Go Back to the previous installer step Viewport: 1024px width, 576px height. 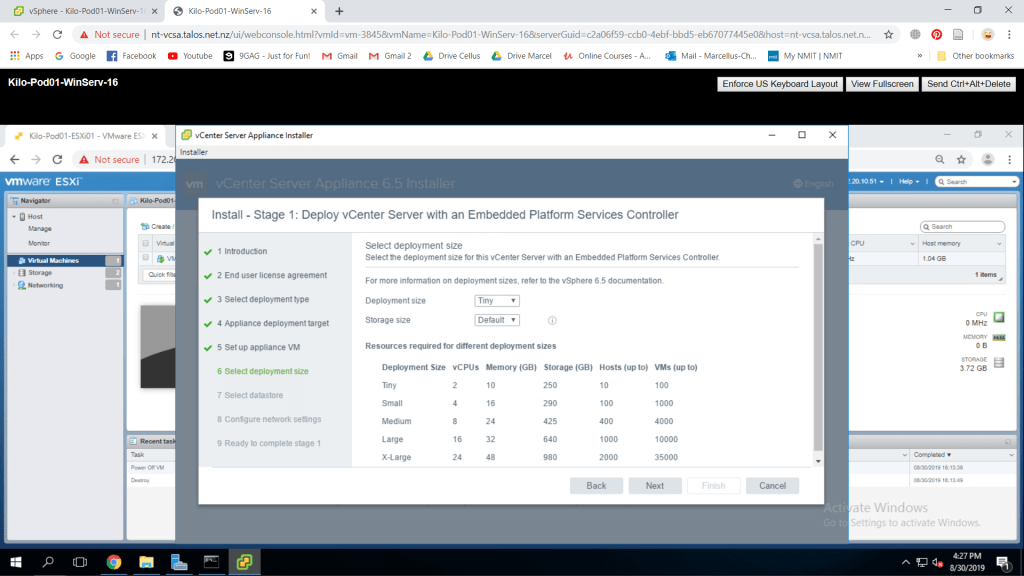coord(596,486)
